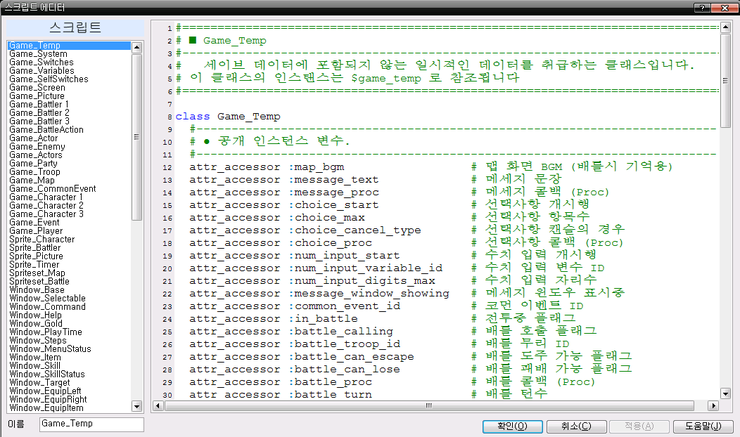The image size is (740, 437).
Task: Select Game_Picture script
Action: [x=69, y=96]
